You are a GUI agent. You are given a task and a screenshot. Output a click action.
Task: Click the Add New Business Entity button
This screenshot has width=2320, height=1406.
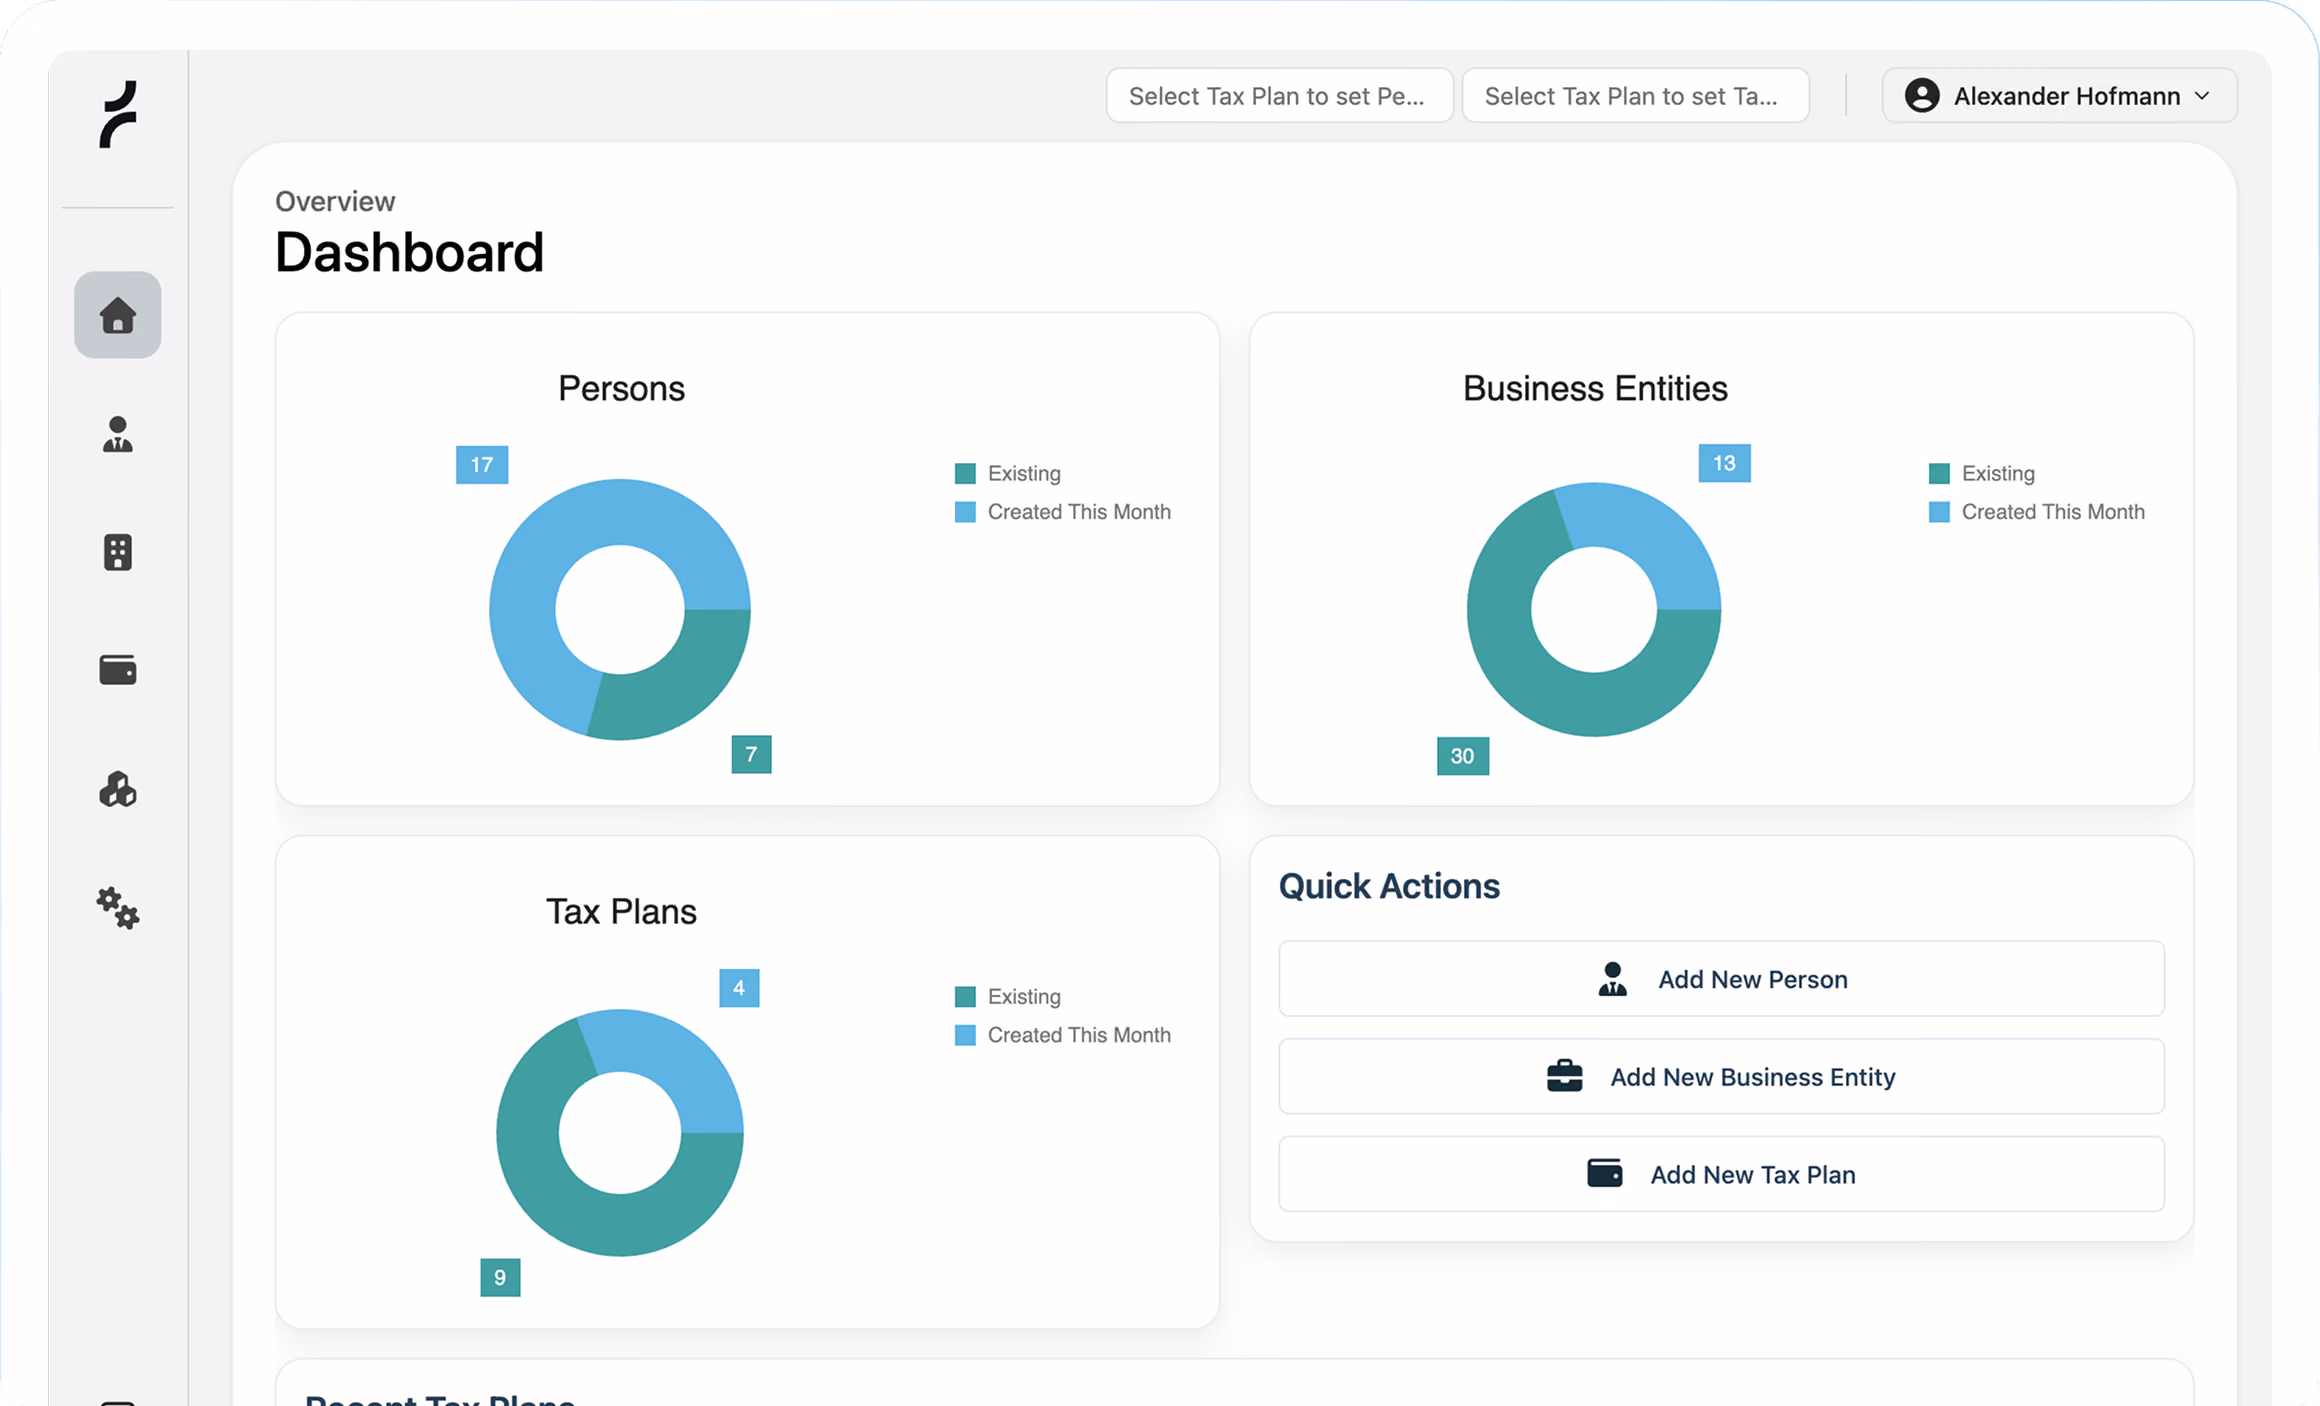(x=1721, y=1076)
